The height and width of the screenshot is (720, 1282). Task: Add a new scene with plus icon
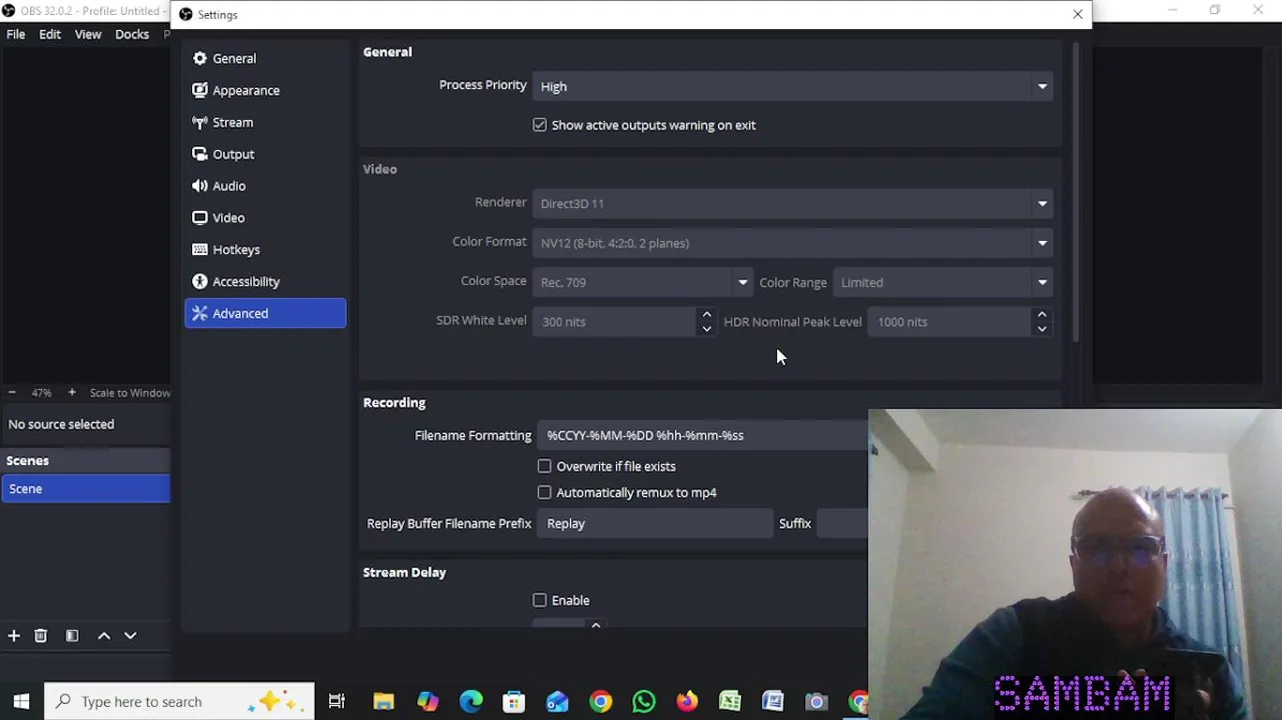tap(14, 636)
